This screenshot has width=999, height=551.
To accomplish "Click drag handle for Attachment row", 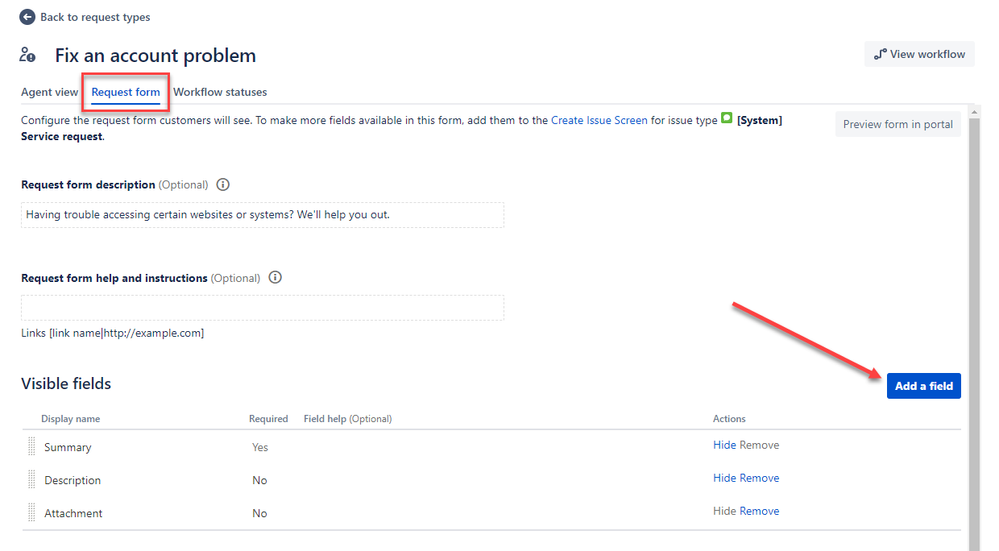I will coord(31,513).
